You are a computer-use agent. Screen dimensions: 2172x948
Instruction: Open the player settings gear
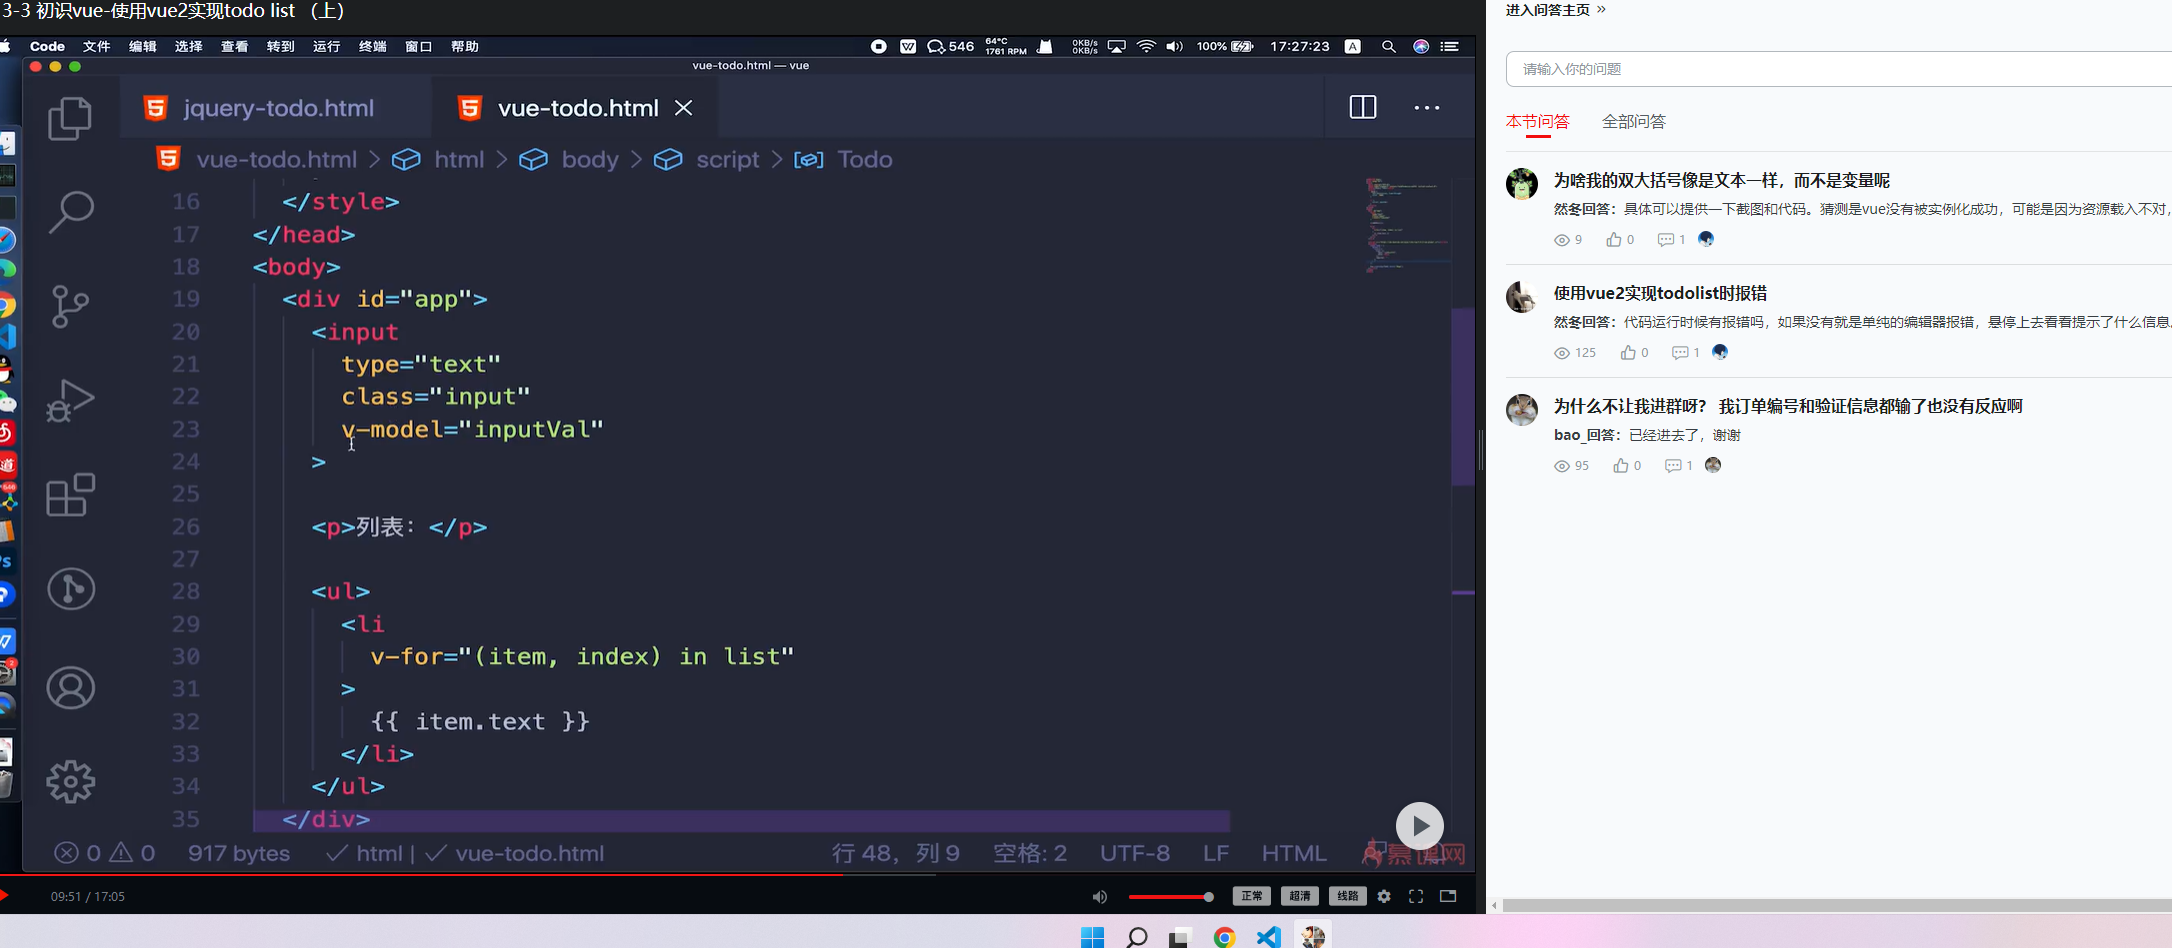pyautogui.click(x=1384, y=896)
